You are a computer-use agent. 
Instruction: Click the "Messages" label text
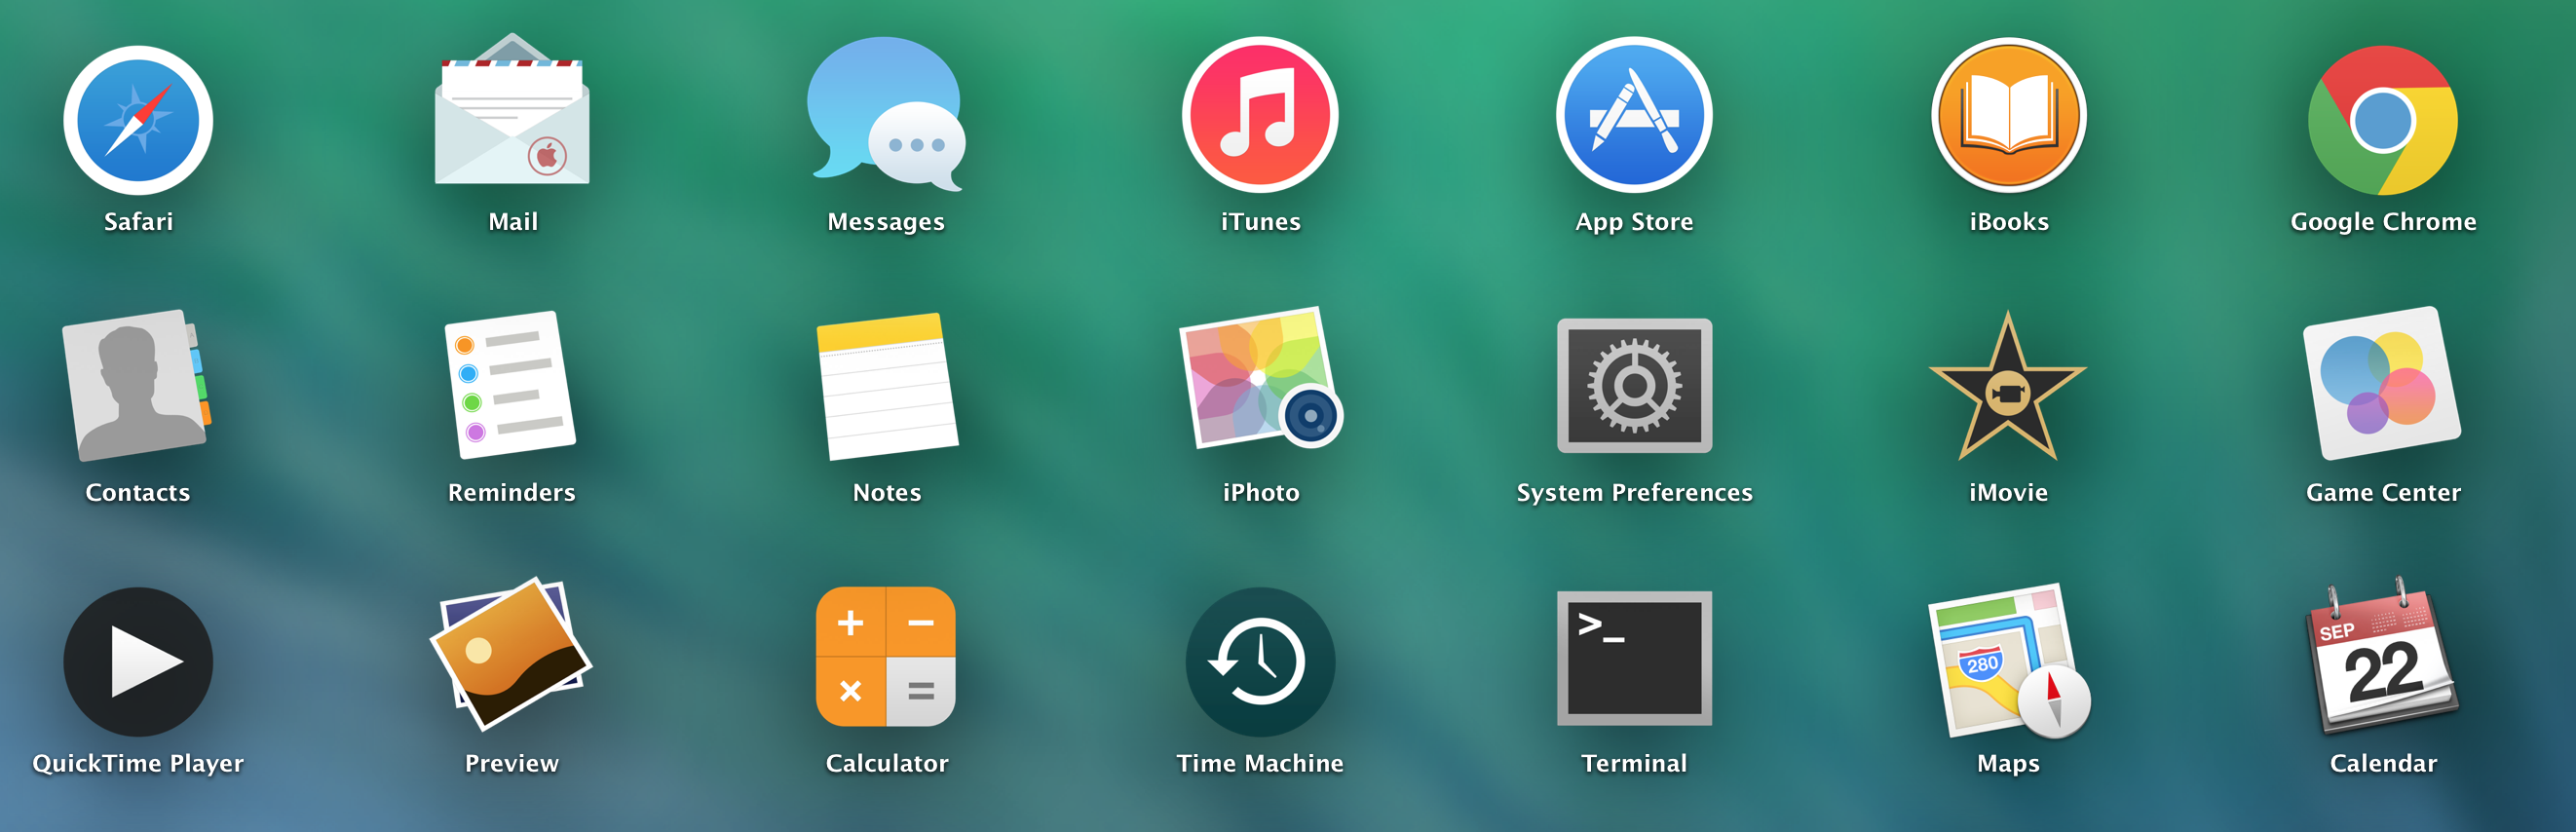pyautogui.click(x=886, y=223)
